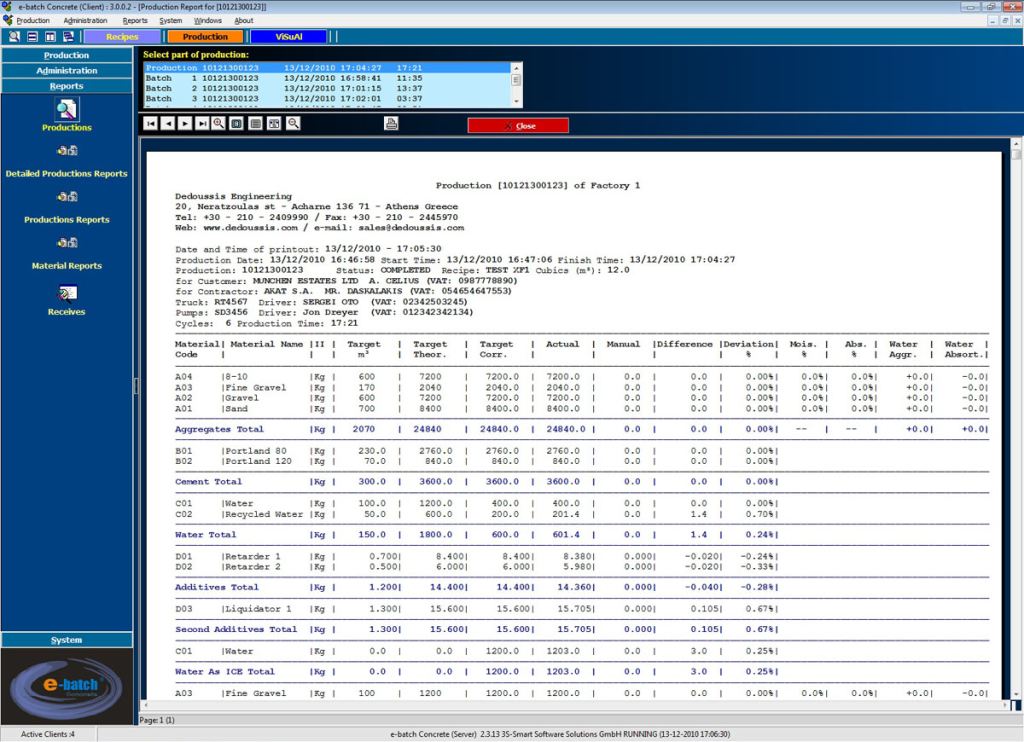Screen dimensions: 1024x742
Task: Click the magnifier icon in the top toolbar
Action: (14, 37)
